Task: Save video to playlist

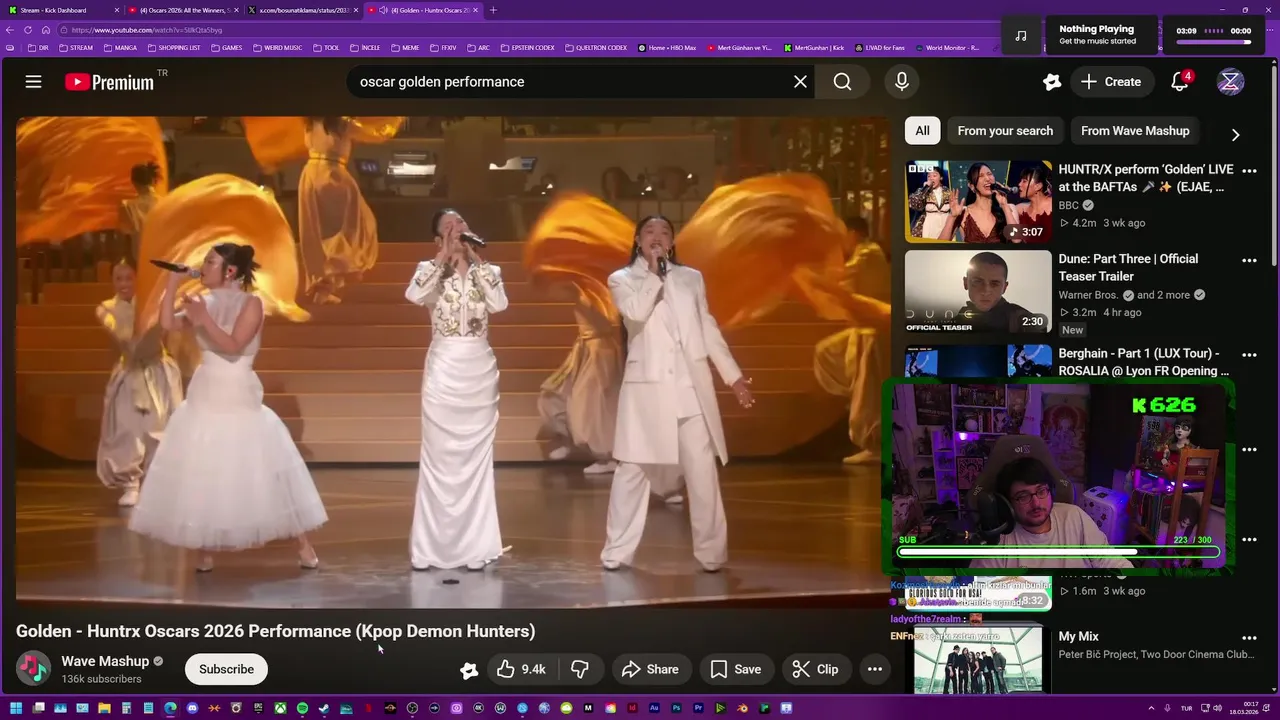Action: pos(736,669)
